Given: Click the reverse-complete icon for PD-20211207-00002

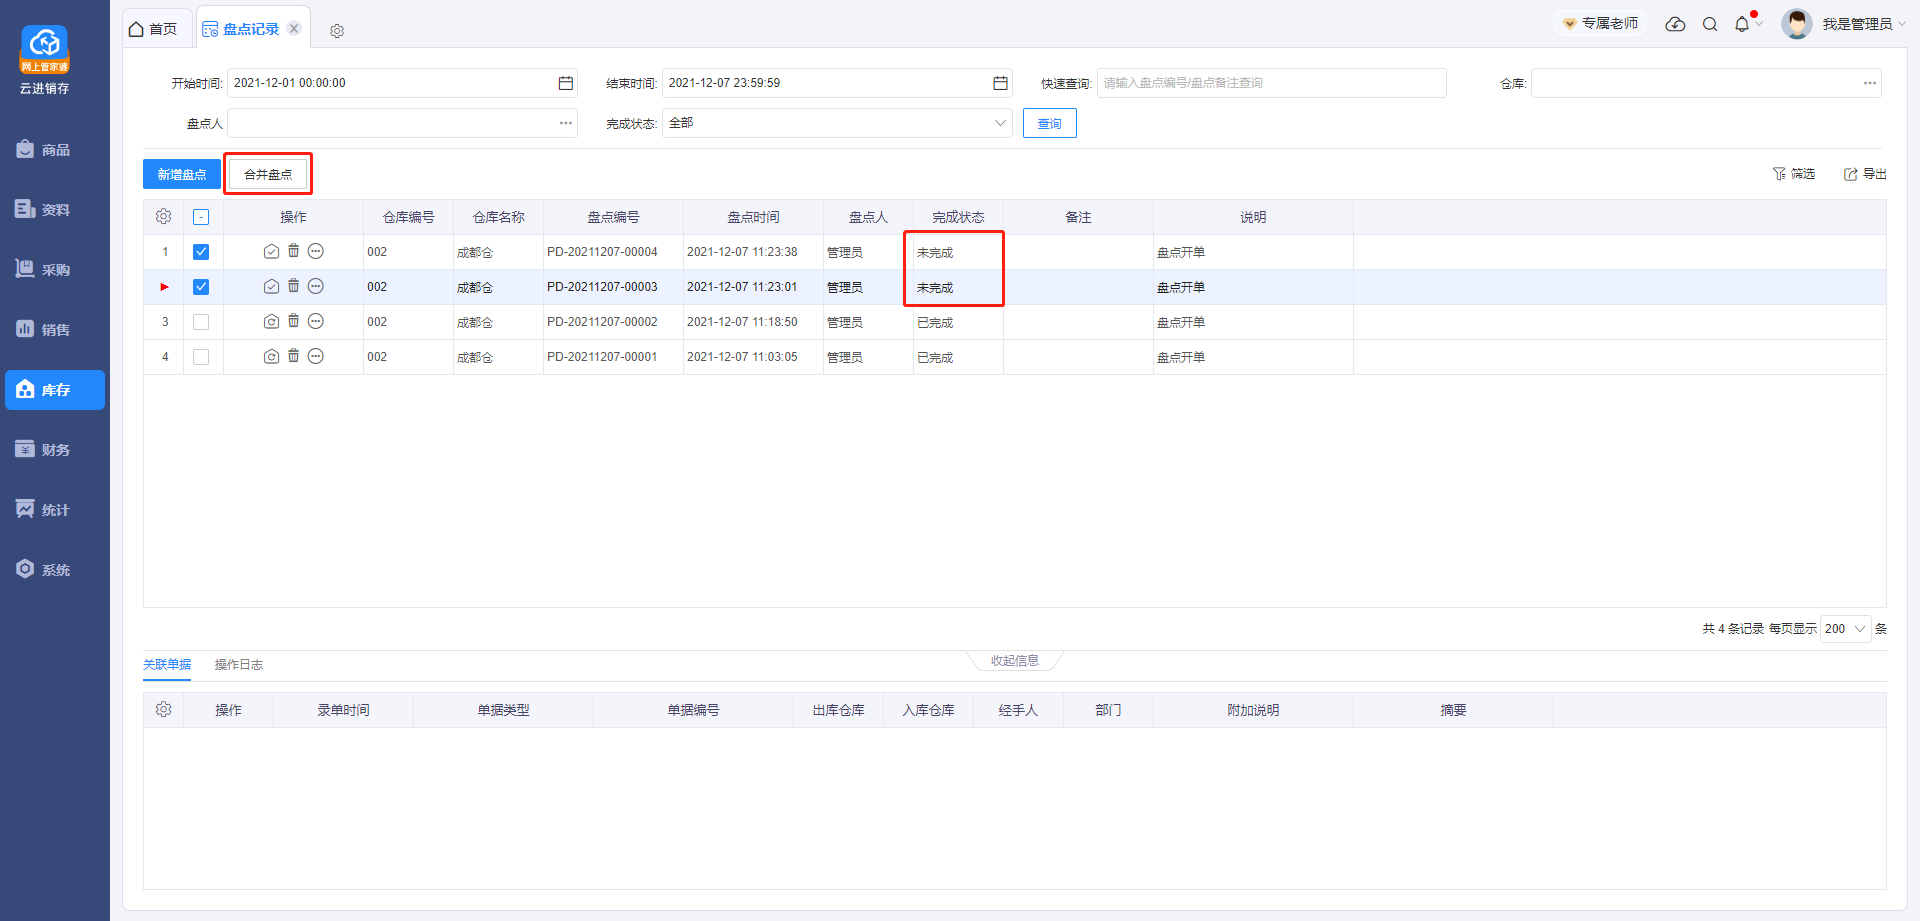Looking at the screenshot, I should pyautogui.click(x=271, y=322).
